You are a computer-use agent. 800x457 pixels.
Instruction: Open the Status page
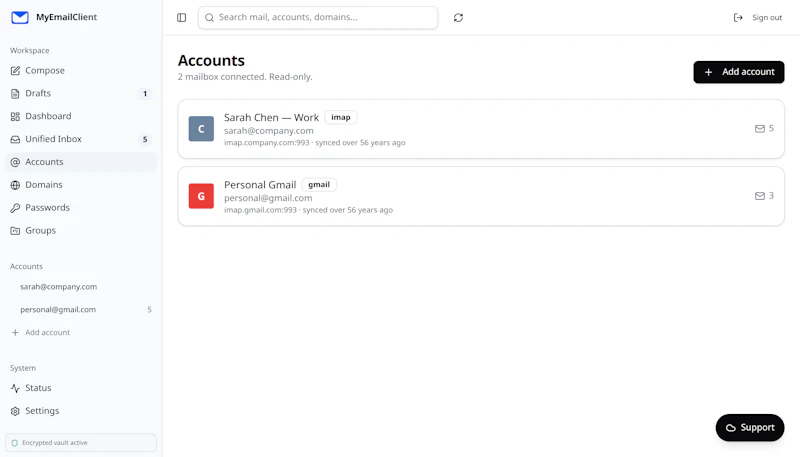coord(81,388)
